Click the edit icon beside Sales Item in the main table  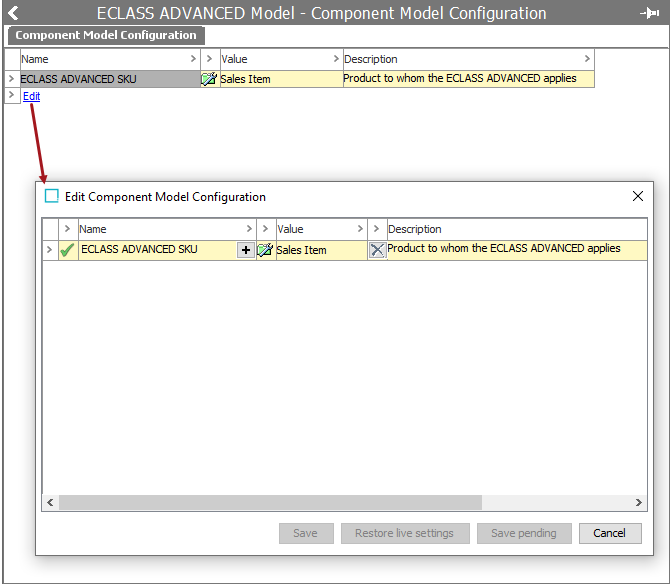click(209, 79)
